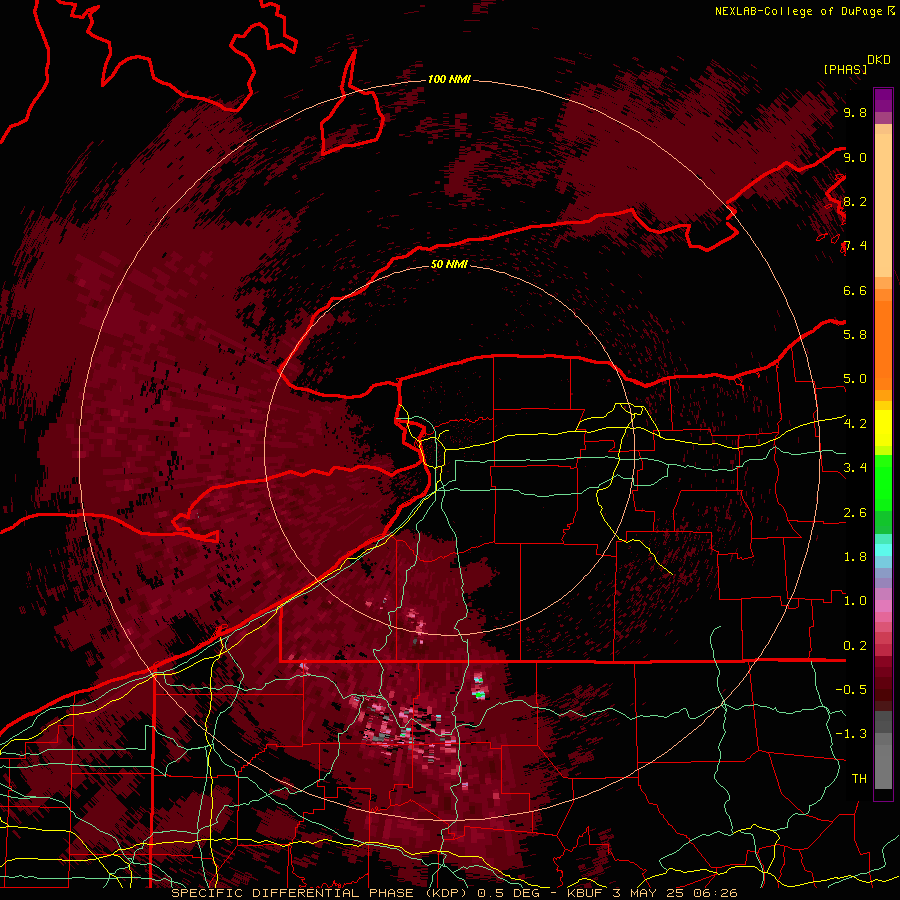Click the bright green high-KDP pixel on the map

[480, 695]
